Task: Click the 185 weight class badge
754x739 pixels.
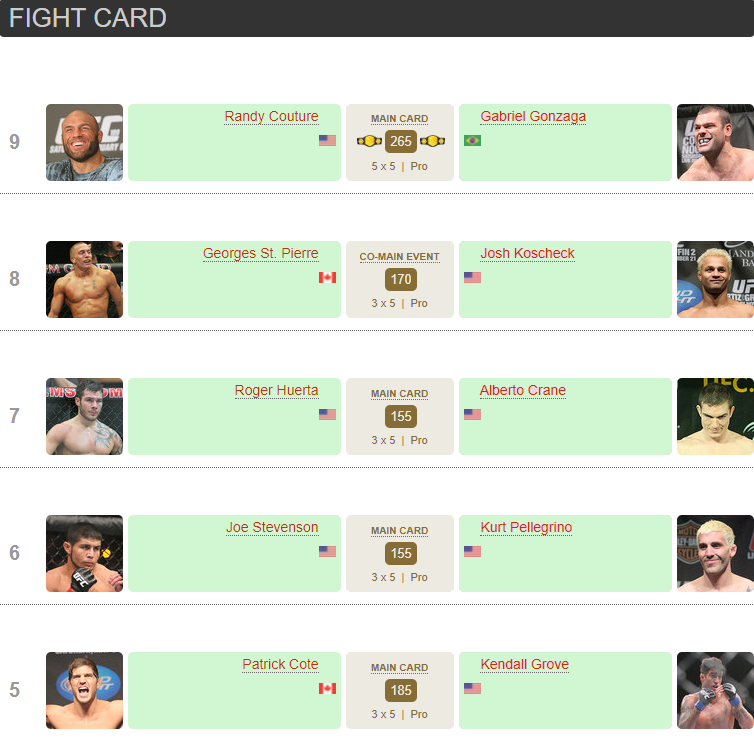Action: 401,690
